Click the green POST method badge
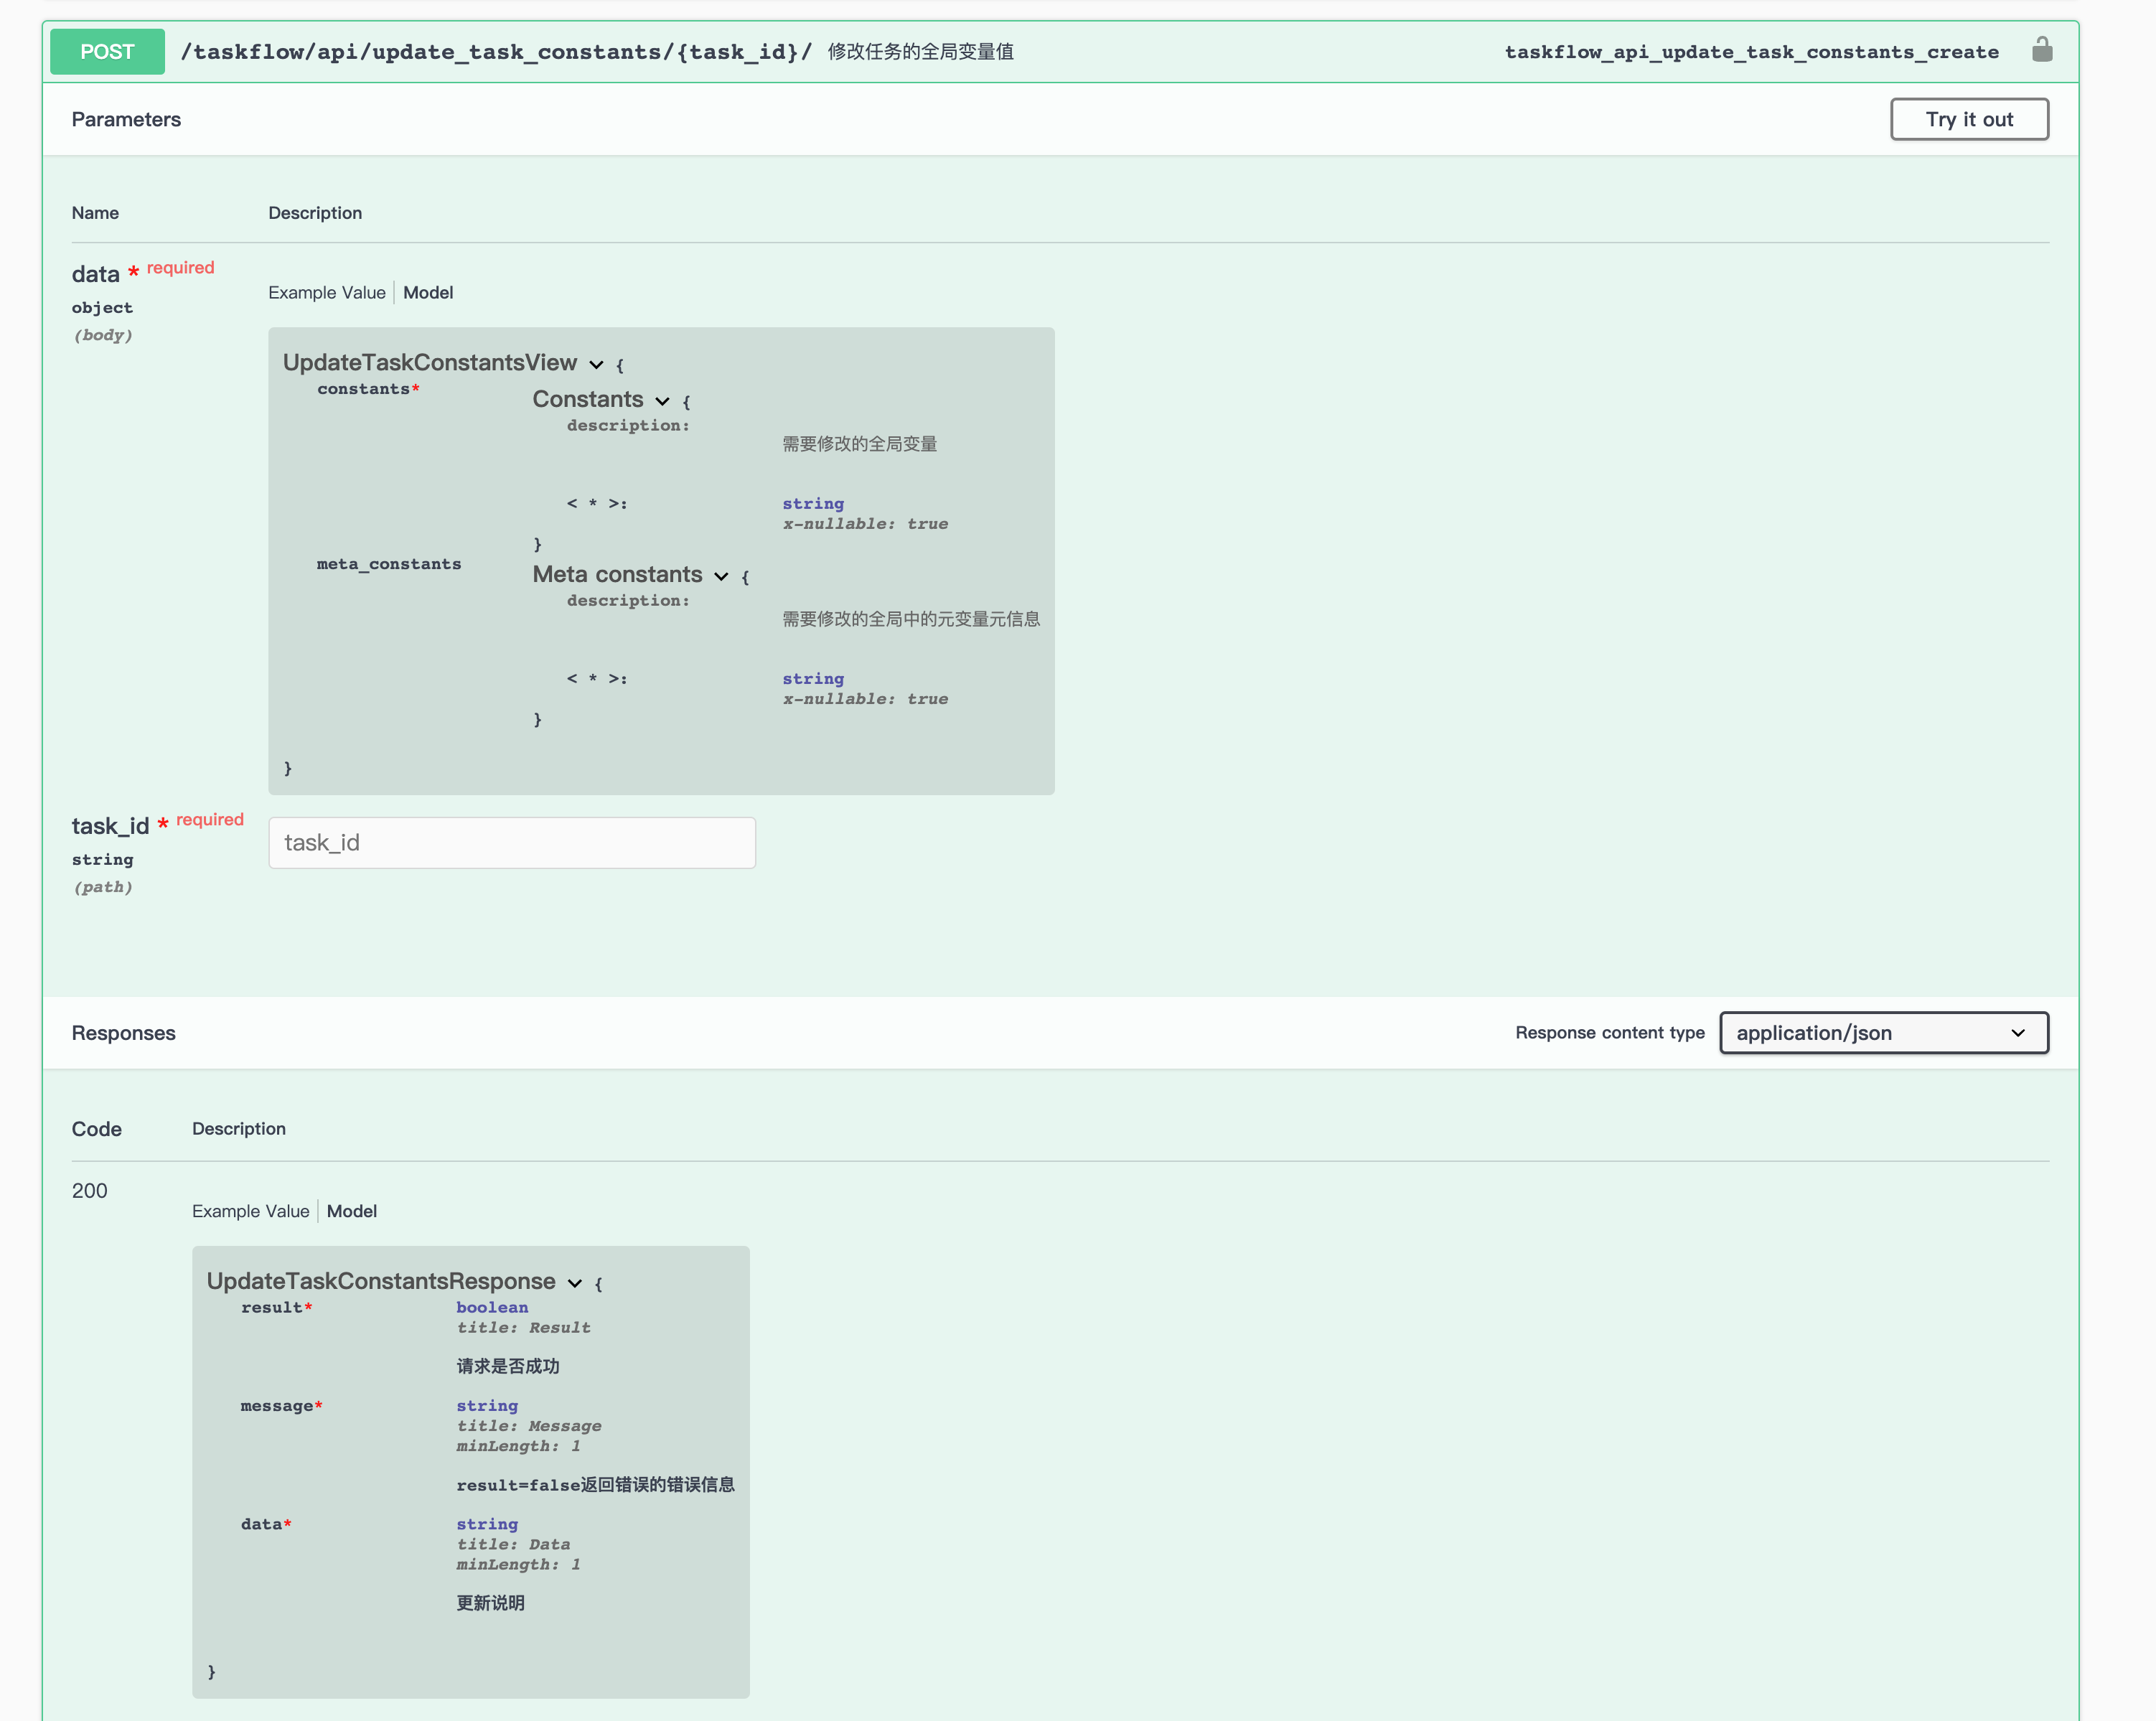The image size is (2156, 1721). (107, 52)
